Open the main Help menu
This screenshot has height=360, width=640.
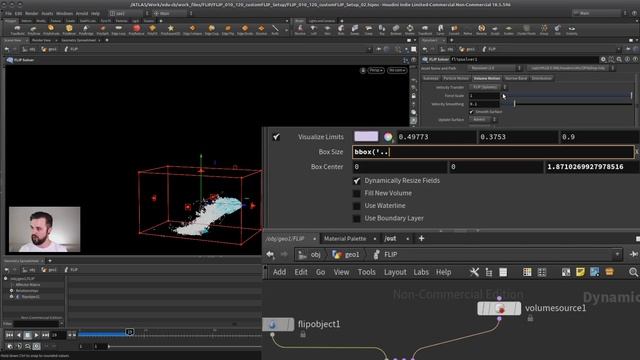(95, 13)
